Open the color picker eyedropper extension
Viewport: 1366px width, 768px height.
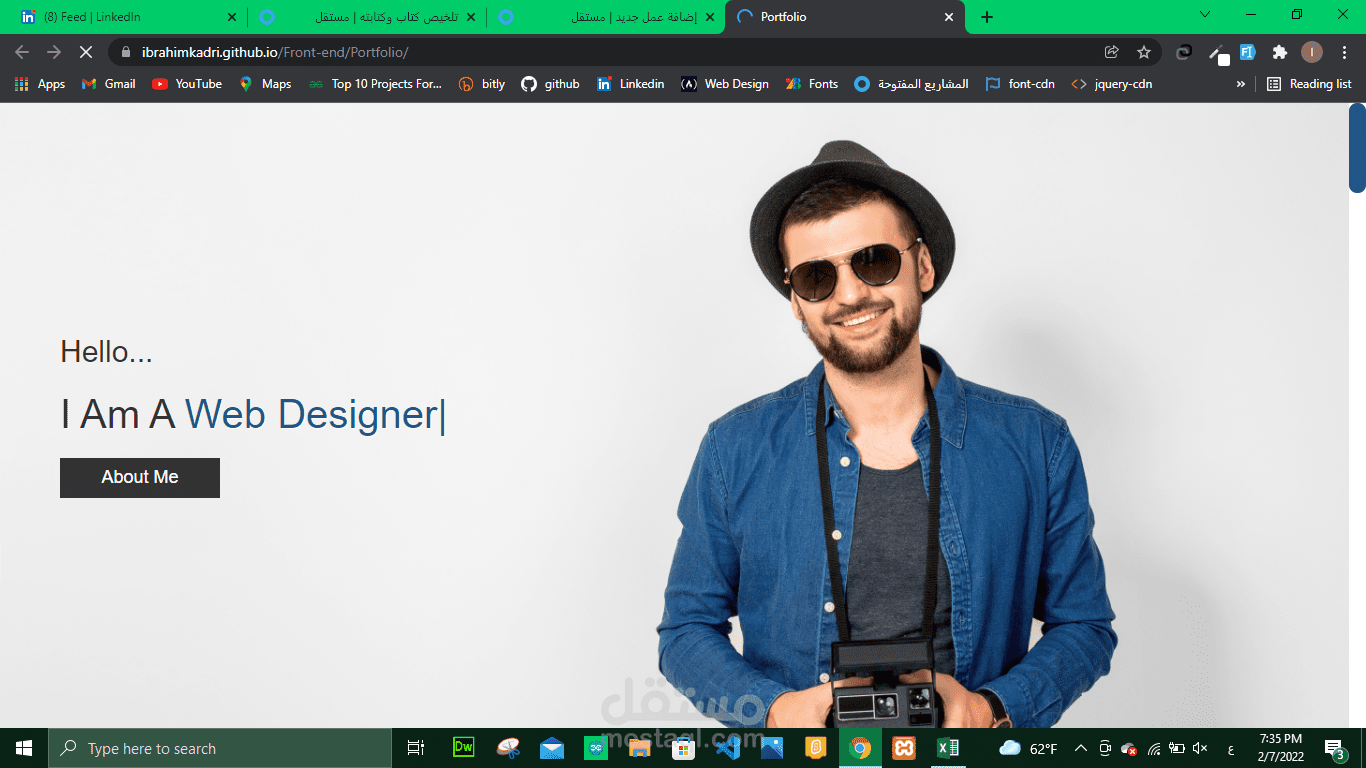coord(1217,53)
